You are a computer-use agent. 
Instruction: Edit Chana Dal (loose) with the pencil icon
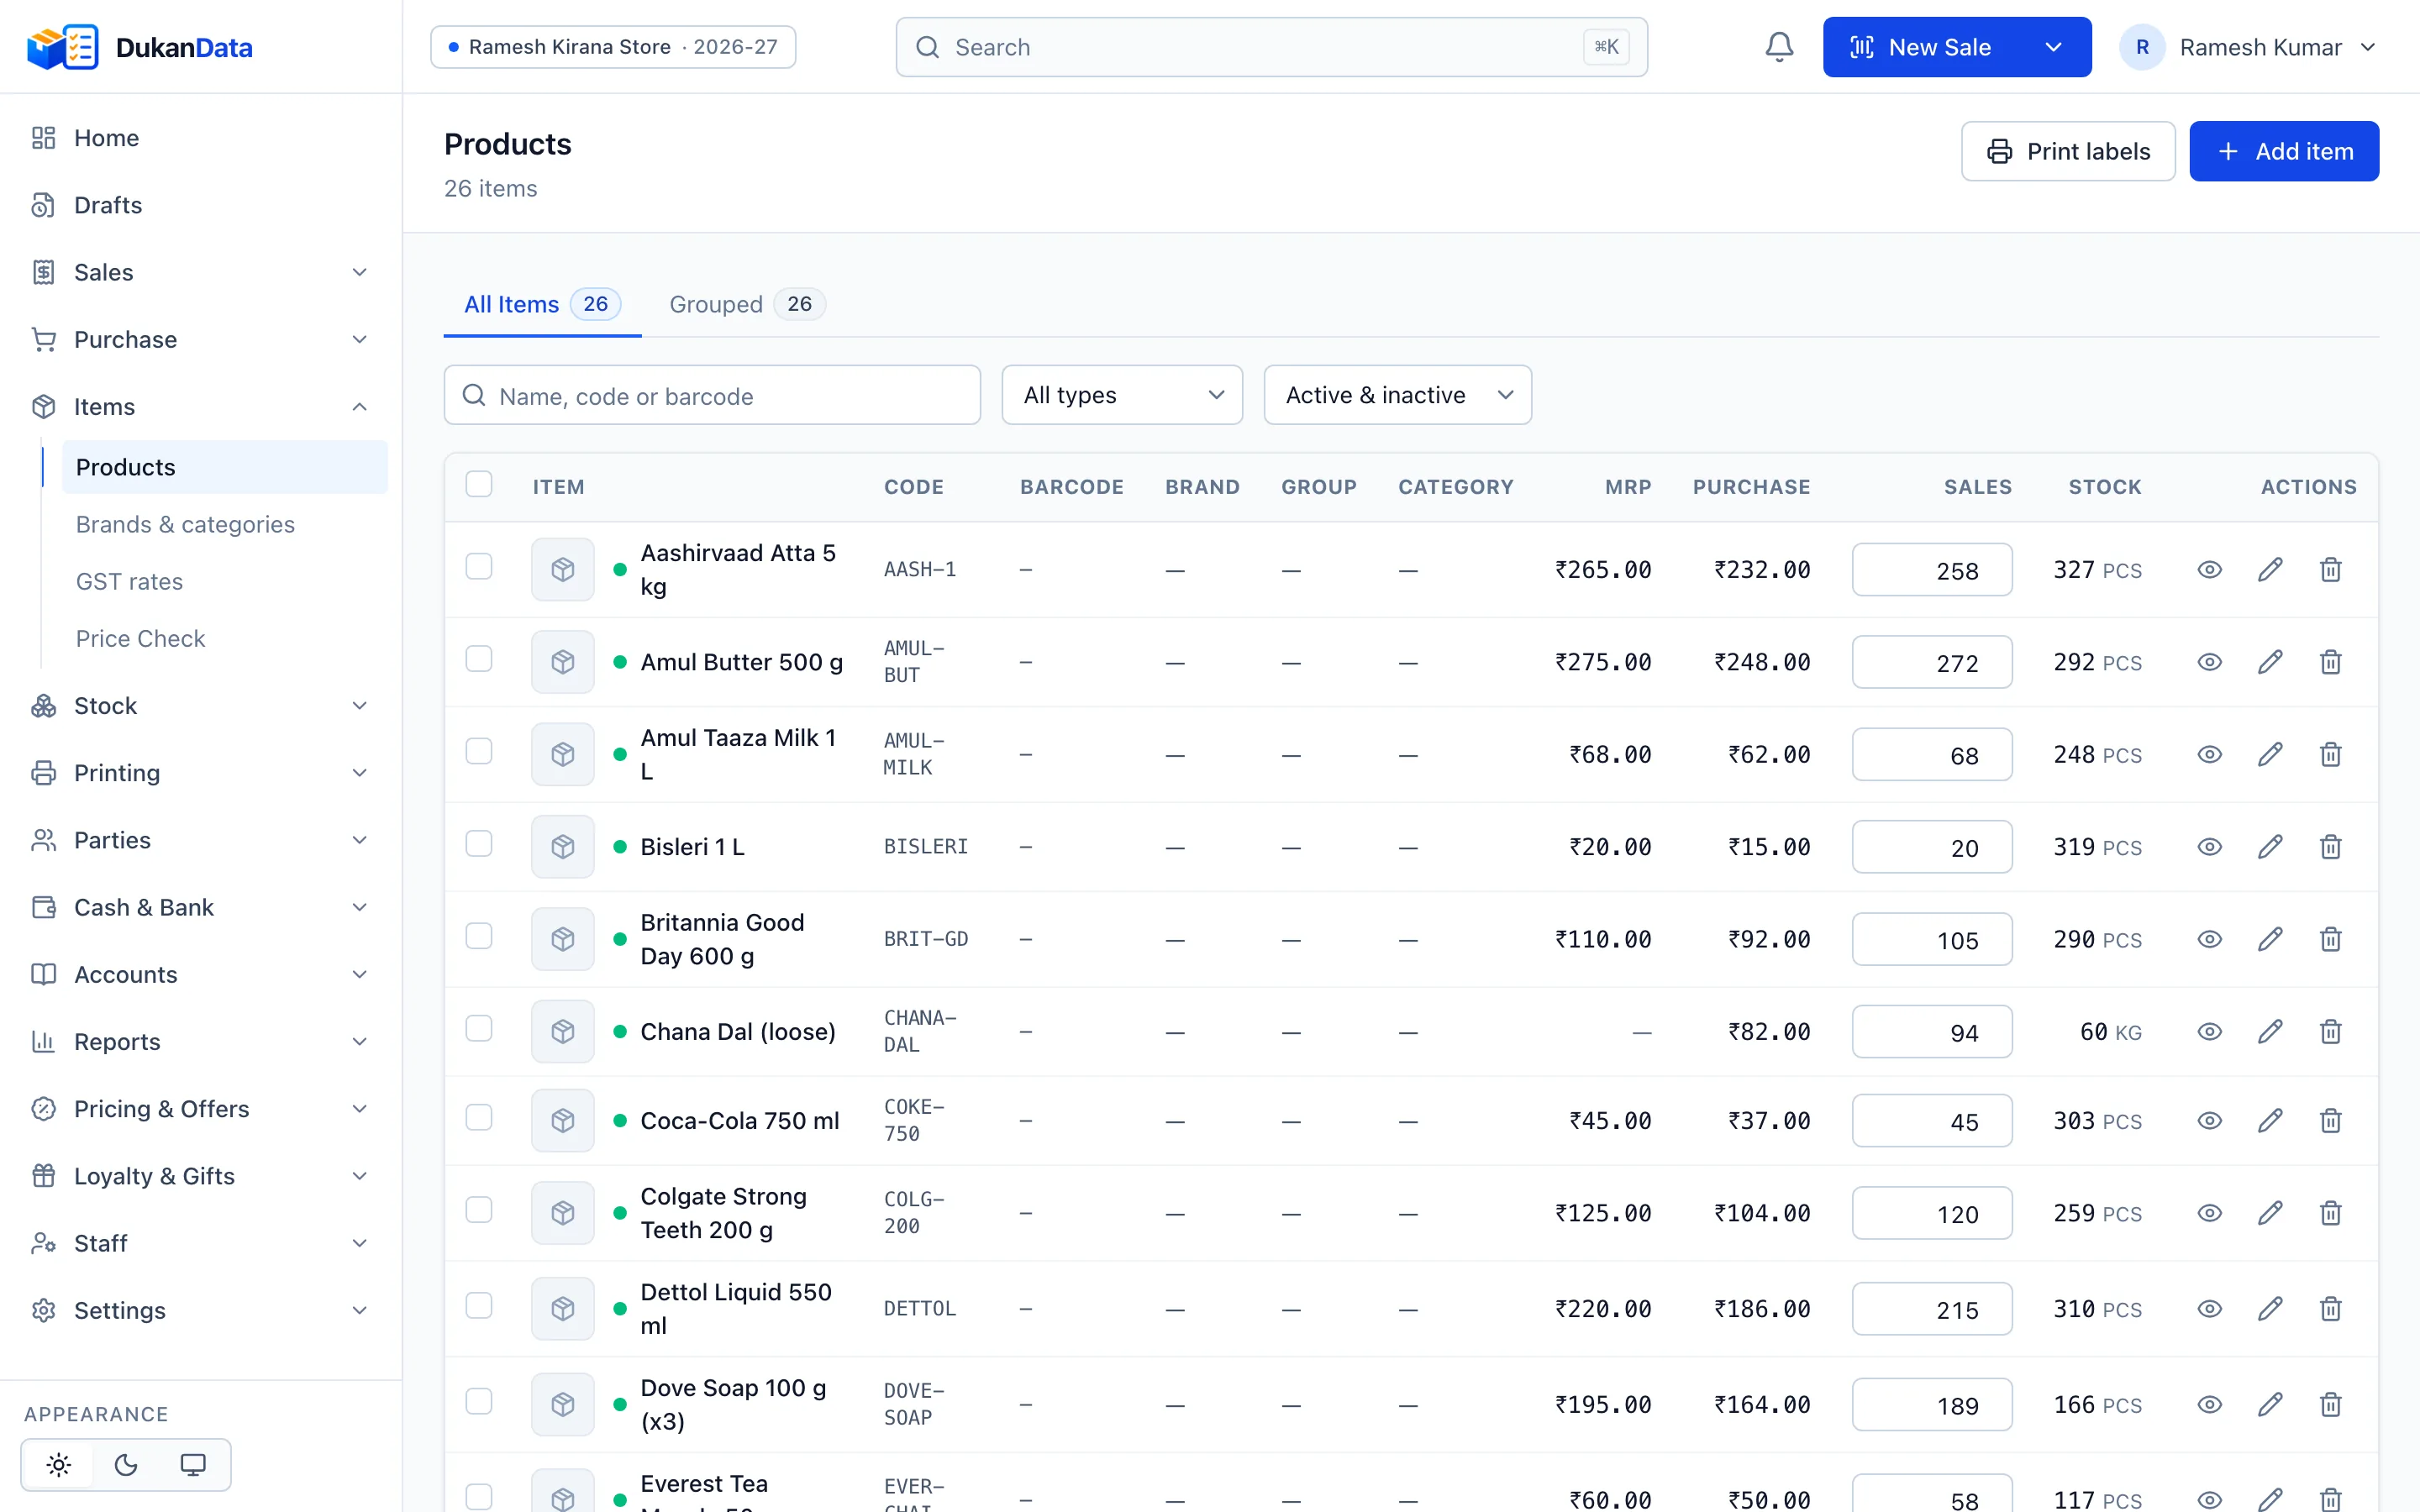click(2270, 1031)
